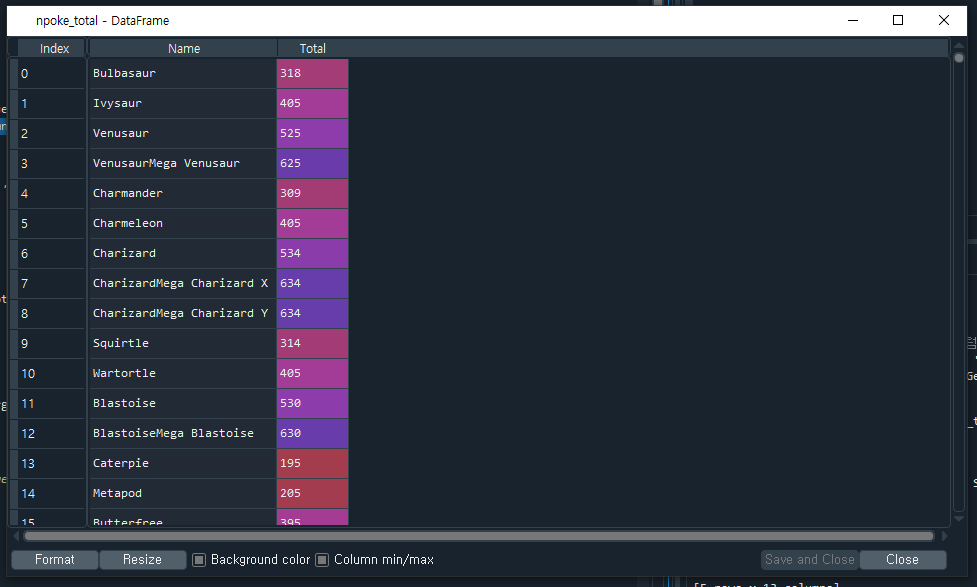The width and height of the screenshot is (977, 587).
Task: Click the Format button
Action: click(x=55, y=560)
